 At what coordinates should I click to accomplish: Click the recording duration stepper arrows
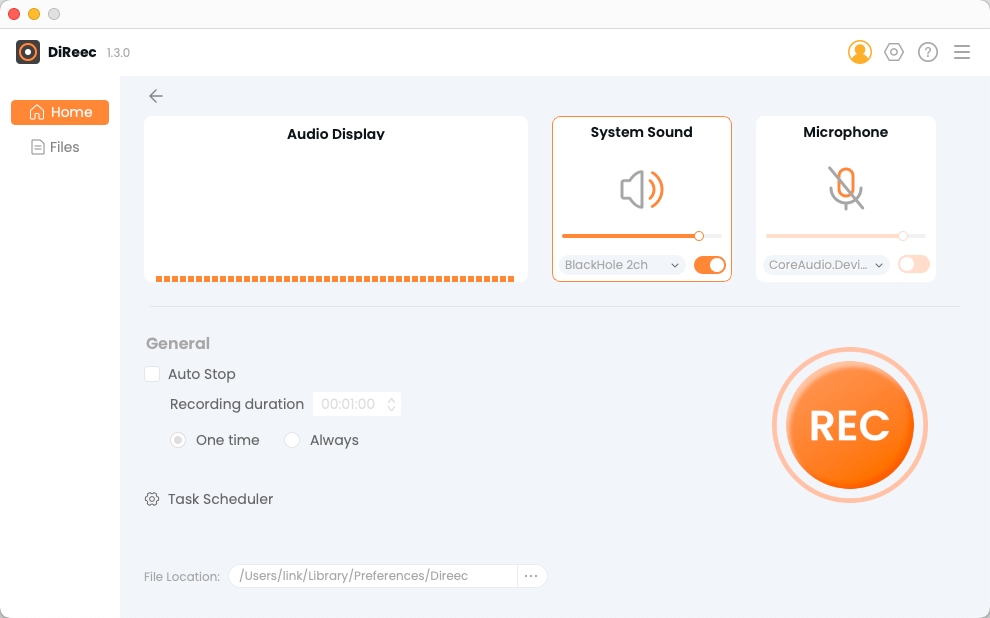(391, 404)
